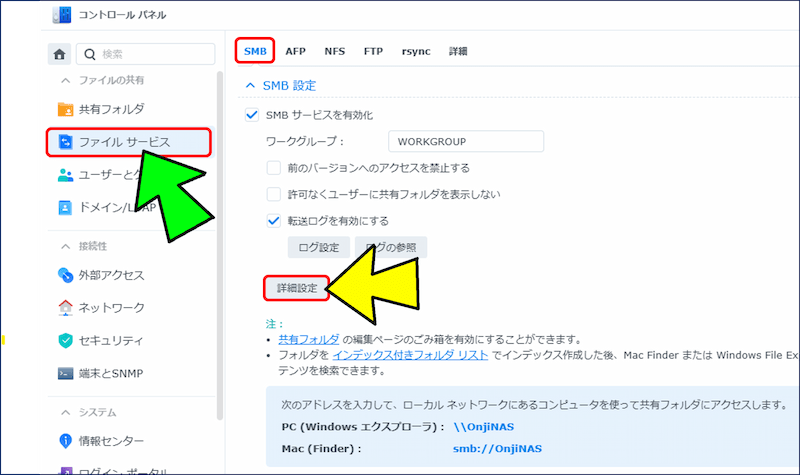Screen dimensions: 800x475
Task: Open the 詳細設定 button
Action: click(x=297, y=288)
